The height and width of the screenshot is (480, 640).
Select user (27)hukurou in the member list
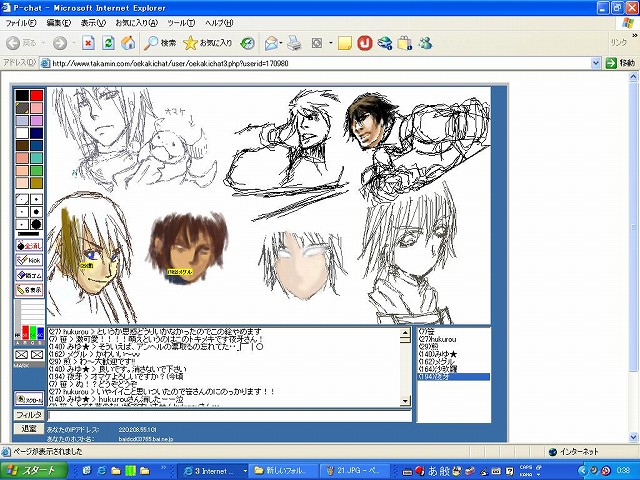453,339
